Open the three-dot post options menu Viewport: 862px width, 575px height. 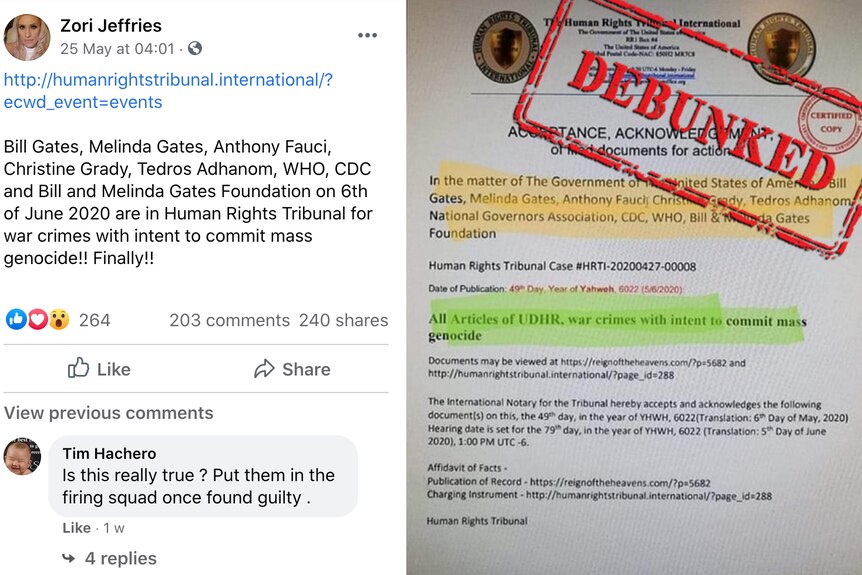(367, 35)
